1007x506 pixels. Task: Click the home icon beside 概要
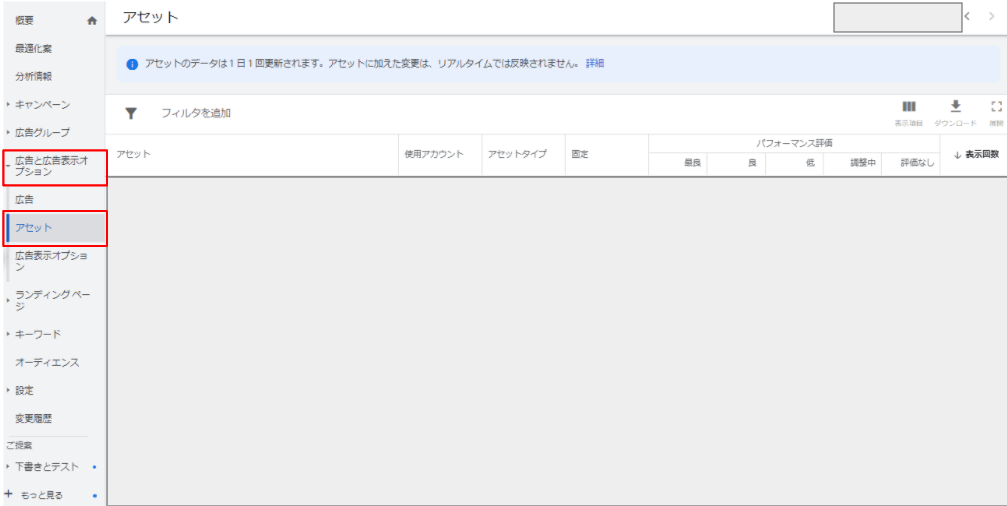pos(93,20)
